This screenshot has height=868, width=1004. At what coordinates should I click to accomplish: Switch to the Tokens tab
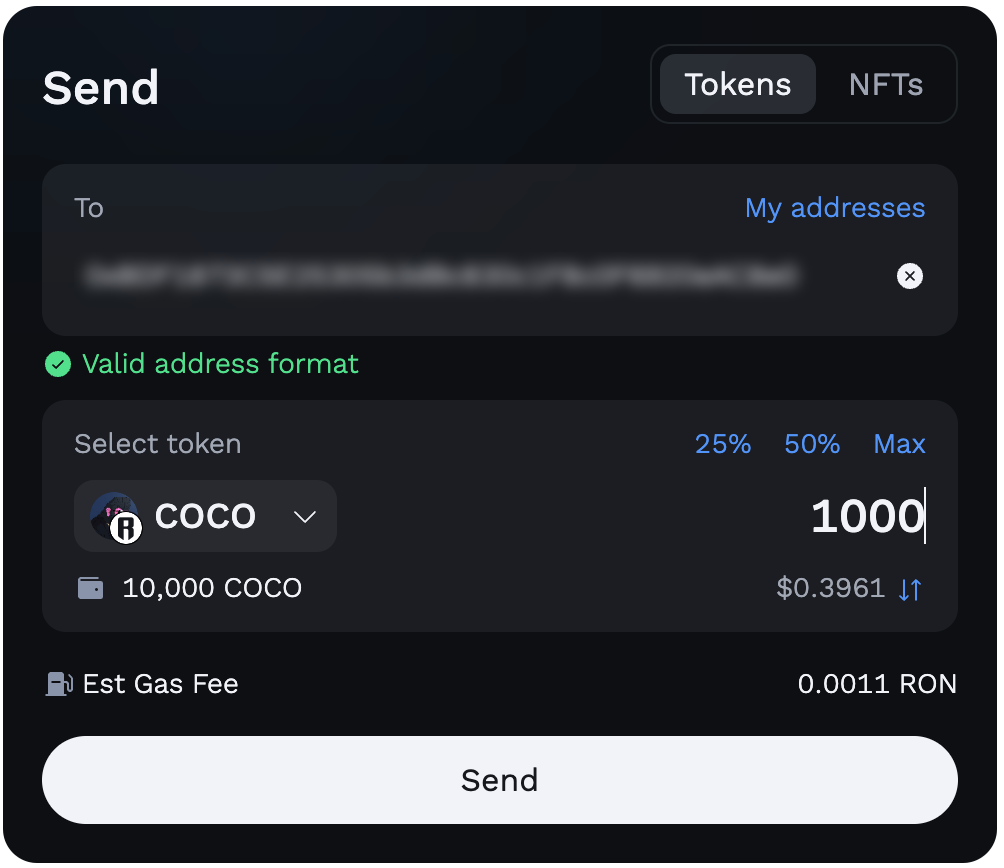[x=738, y=84]
